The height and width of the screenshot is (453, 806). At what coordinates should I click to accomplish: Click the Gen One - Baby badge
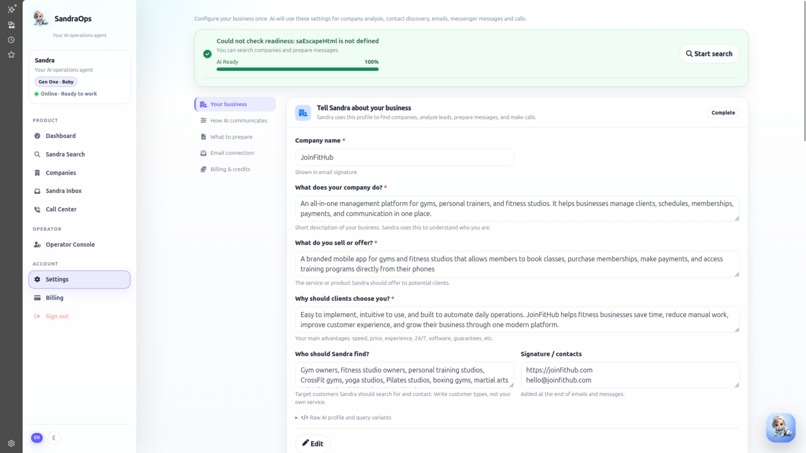click(56, 82)
